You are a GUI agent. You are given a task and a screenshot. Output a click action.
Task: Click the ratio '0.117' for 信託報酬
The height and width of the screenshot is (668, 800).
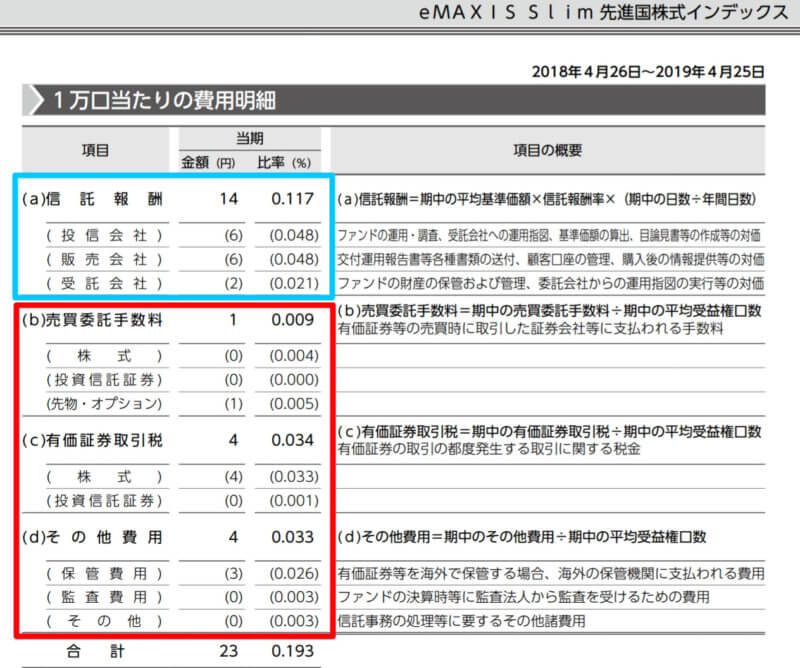(x=292, y=199)
